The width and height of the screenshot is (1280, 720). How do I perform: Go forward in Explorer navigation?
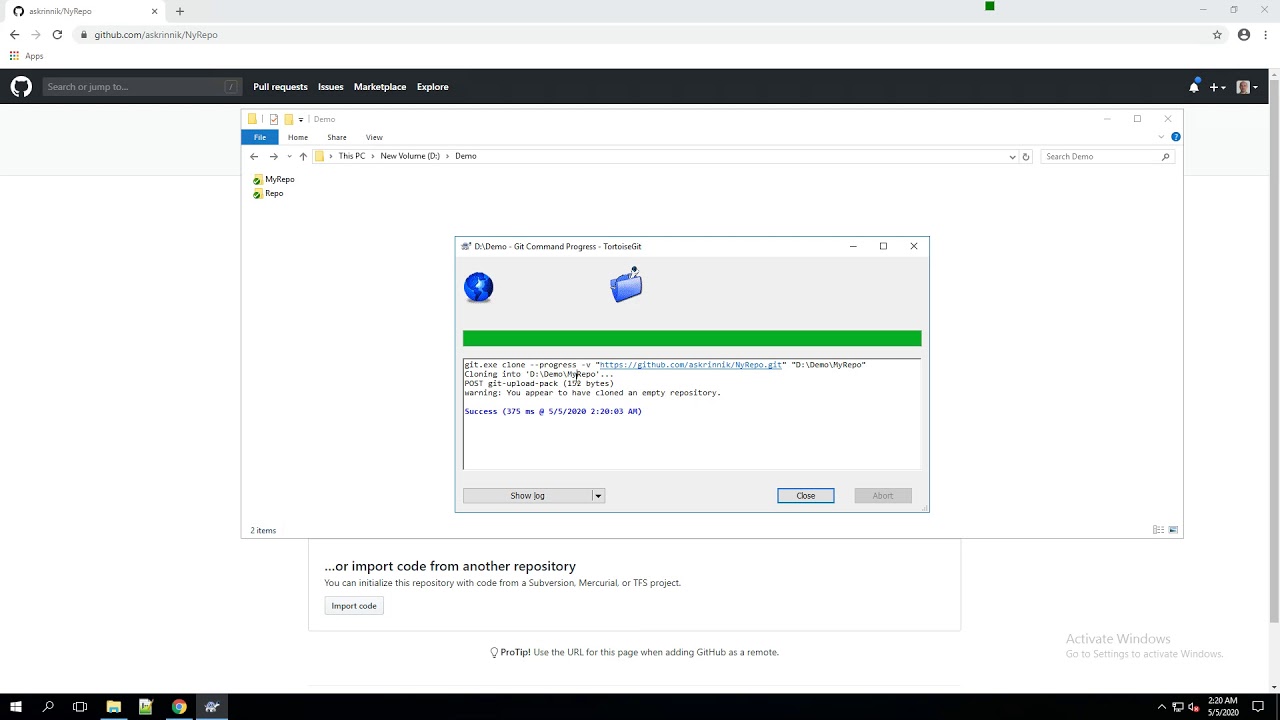pyautogui.click(x=273, y=157)
